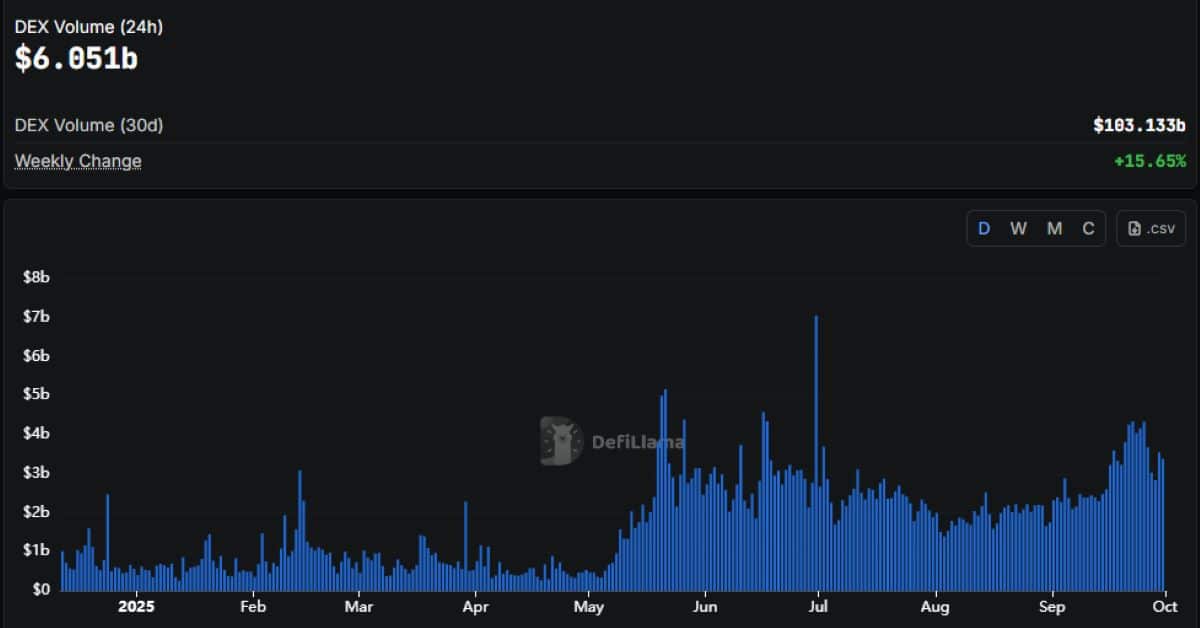This screenshot has width=1200, height=628.
Task: Click the Oct x-axis label
Action: 1167,606
